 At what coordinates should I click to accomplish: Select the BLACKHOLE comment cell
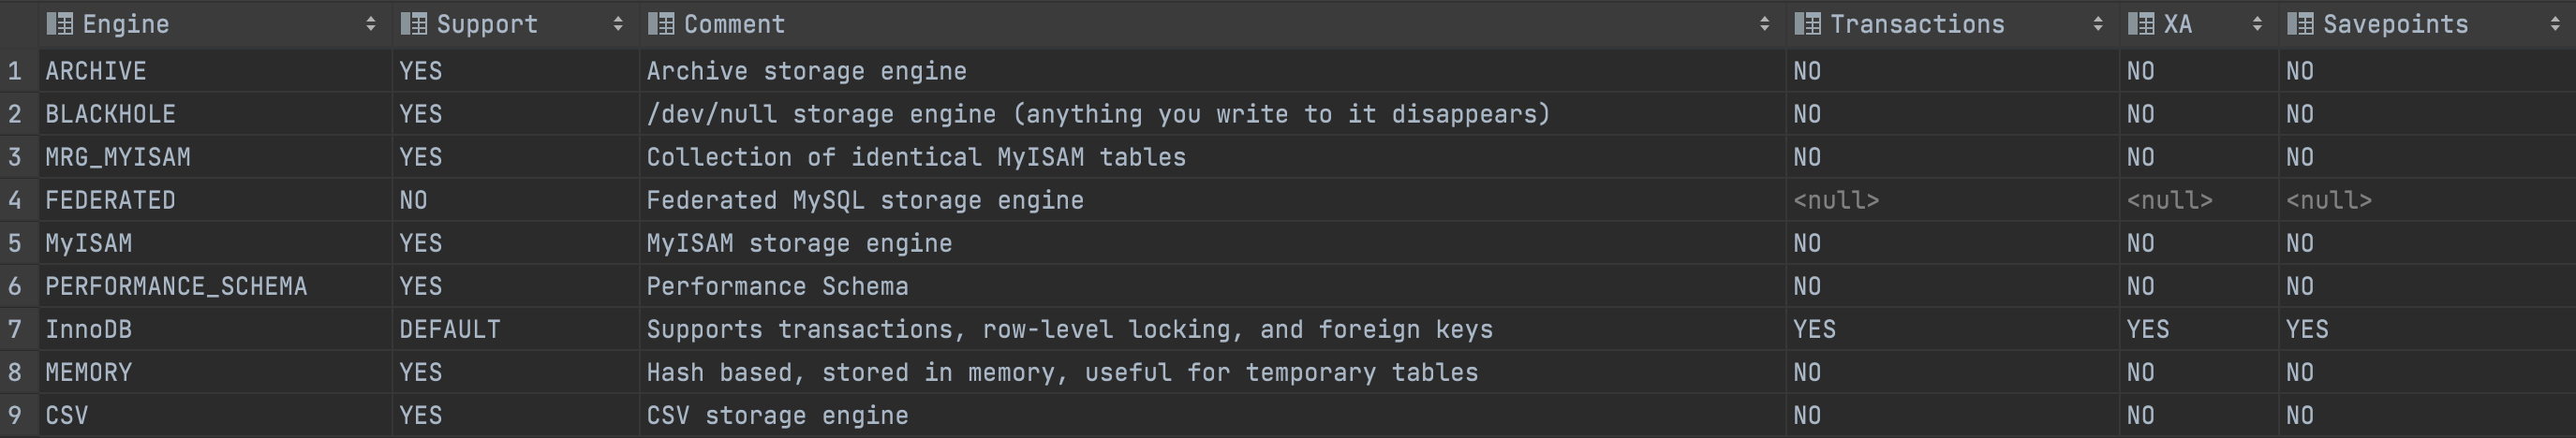tap(1213, 114)
